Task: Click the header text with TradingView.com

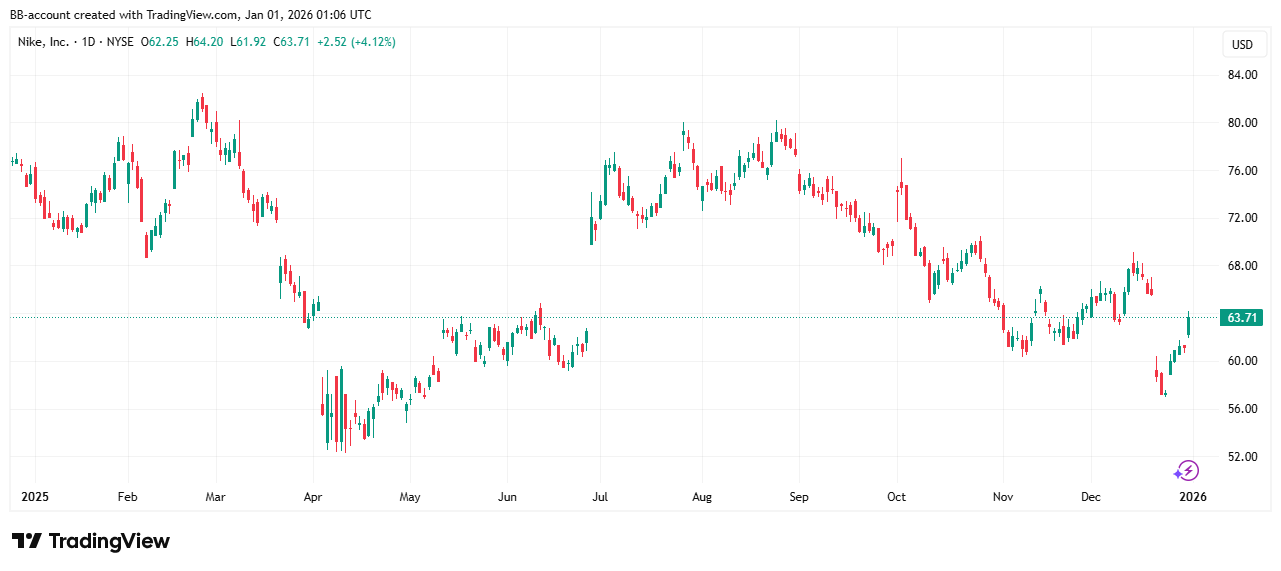Action: tap(190, 14)
